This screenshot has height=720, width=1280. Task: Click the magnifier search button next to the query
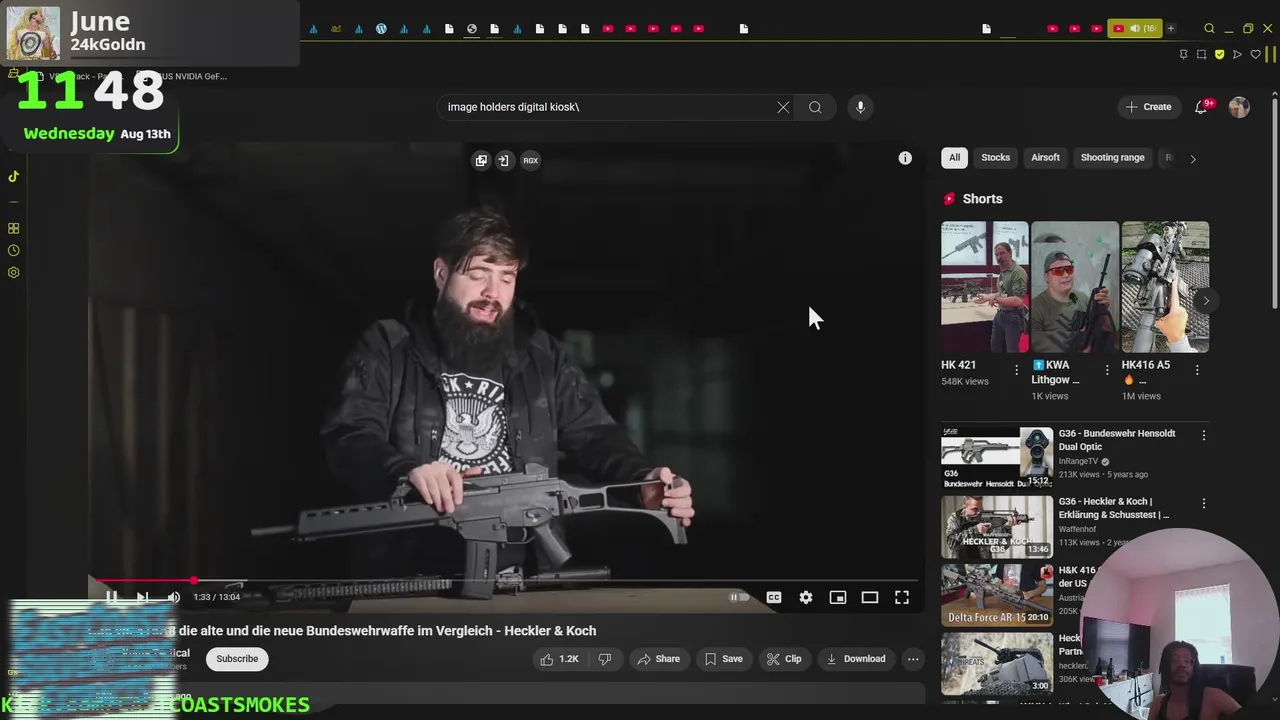click(x=815, y=107)
